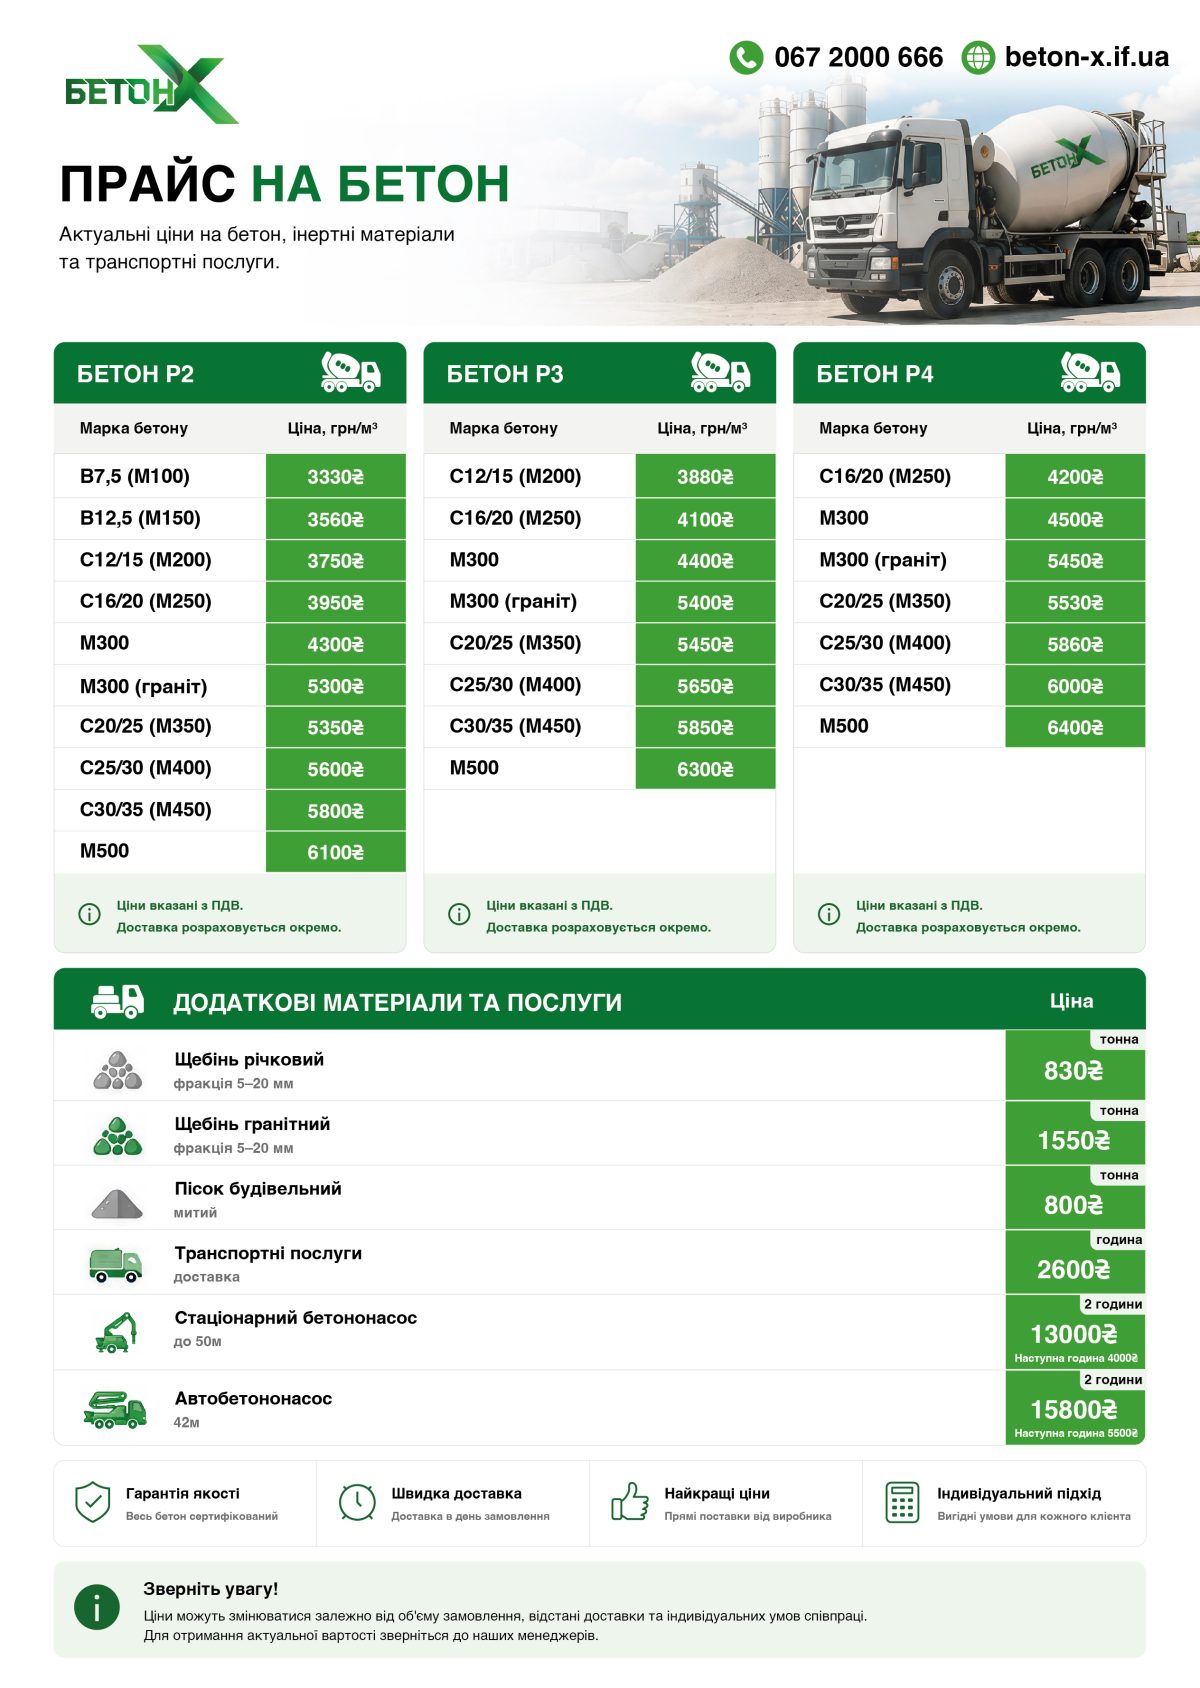Click the stationary concrete pump icon

[115, 1332]
